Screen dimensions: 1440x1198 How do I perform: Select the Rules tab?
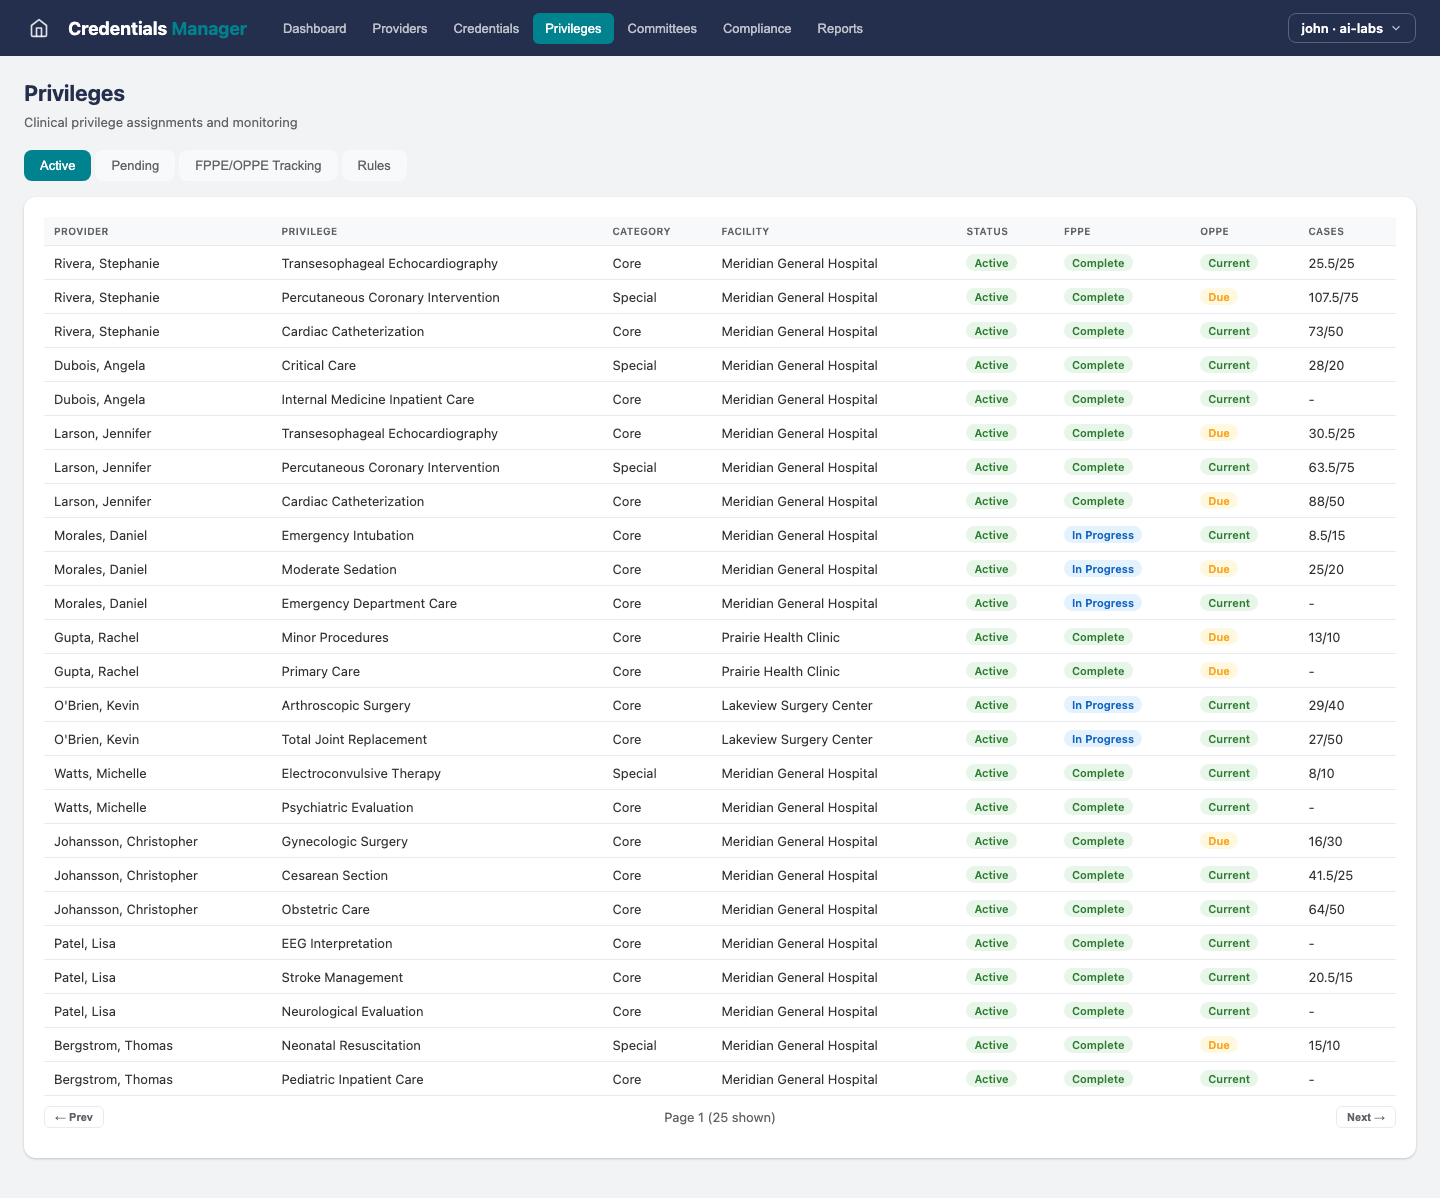point(373,165)
